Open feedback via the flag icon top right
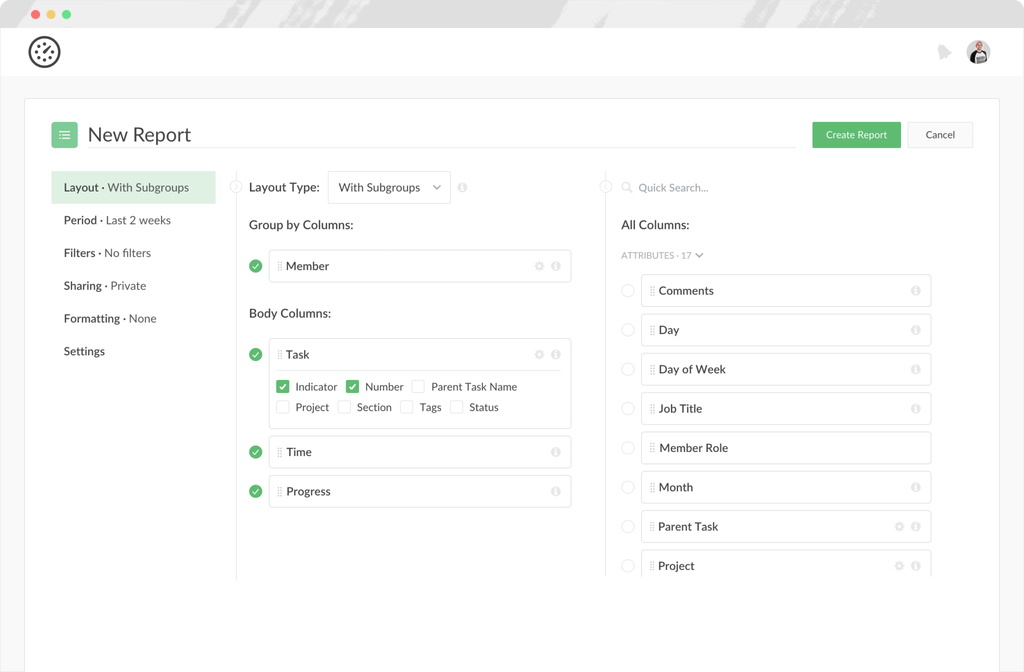This screenshot has width=1024, height=672. [944, 51]
